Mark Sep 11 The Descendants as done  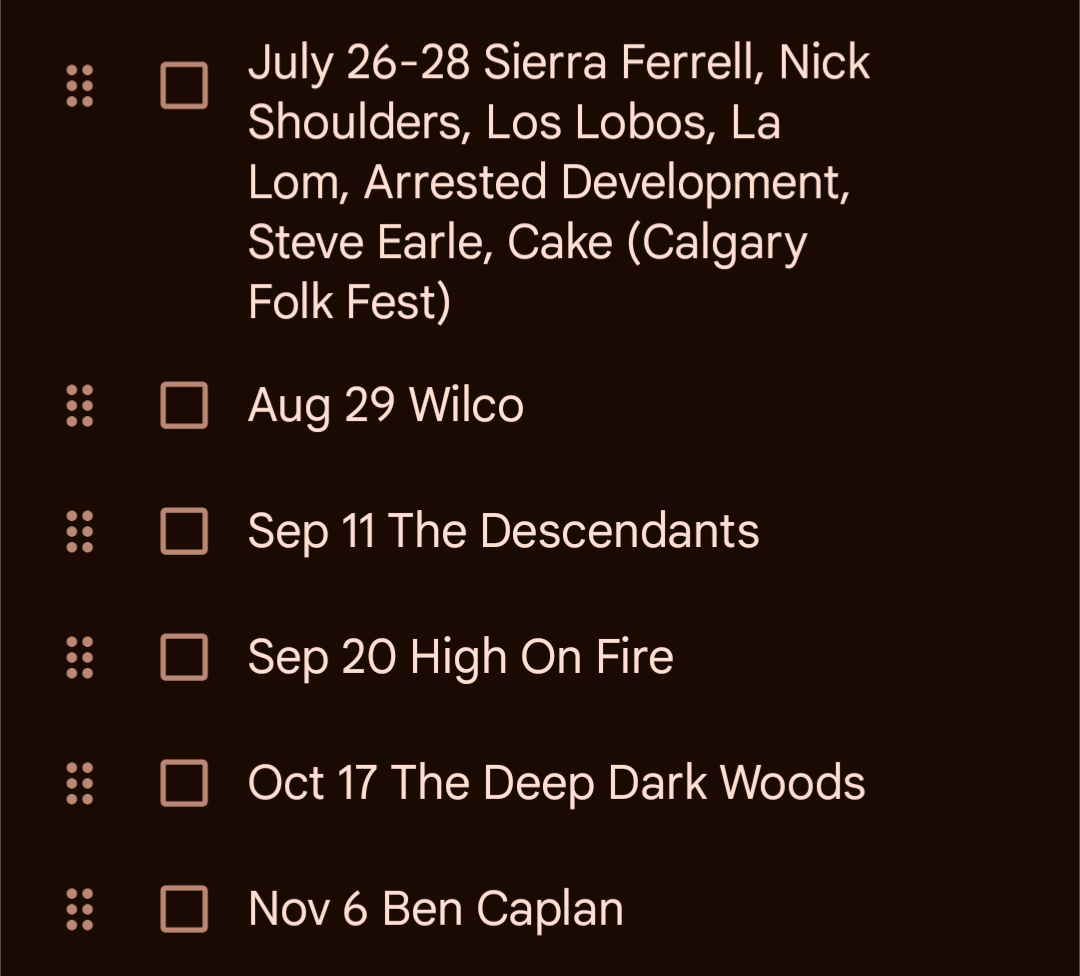point(184,532)
